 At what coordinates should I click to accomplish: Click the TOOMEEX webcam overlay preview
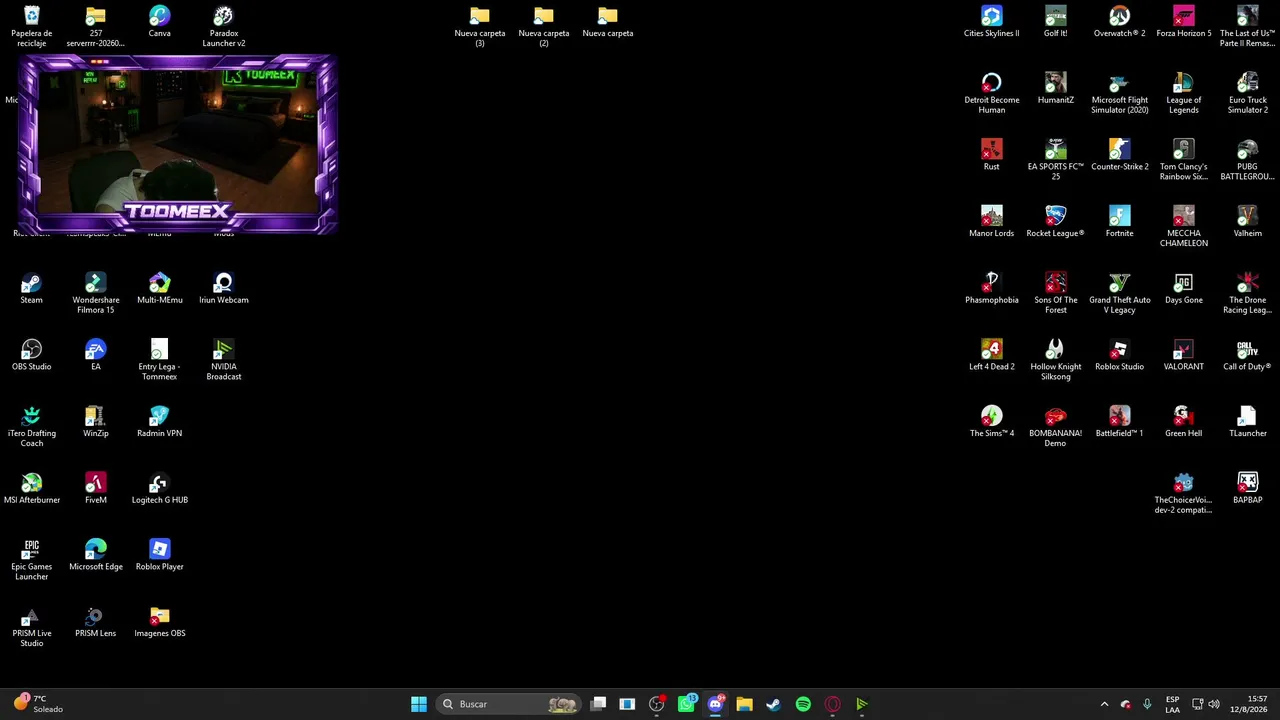click(x=178, y=144)
